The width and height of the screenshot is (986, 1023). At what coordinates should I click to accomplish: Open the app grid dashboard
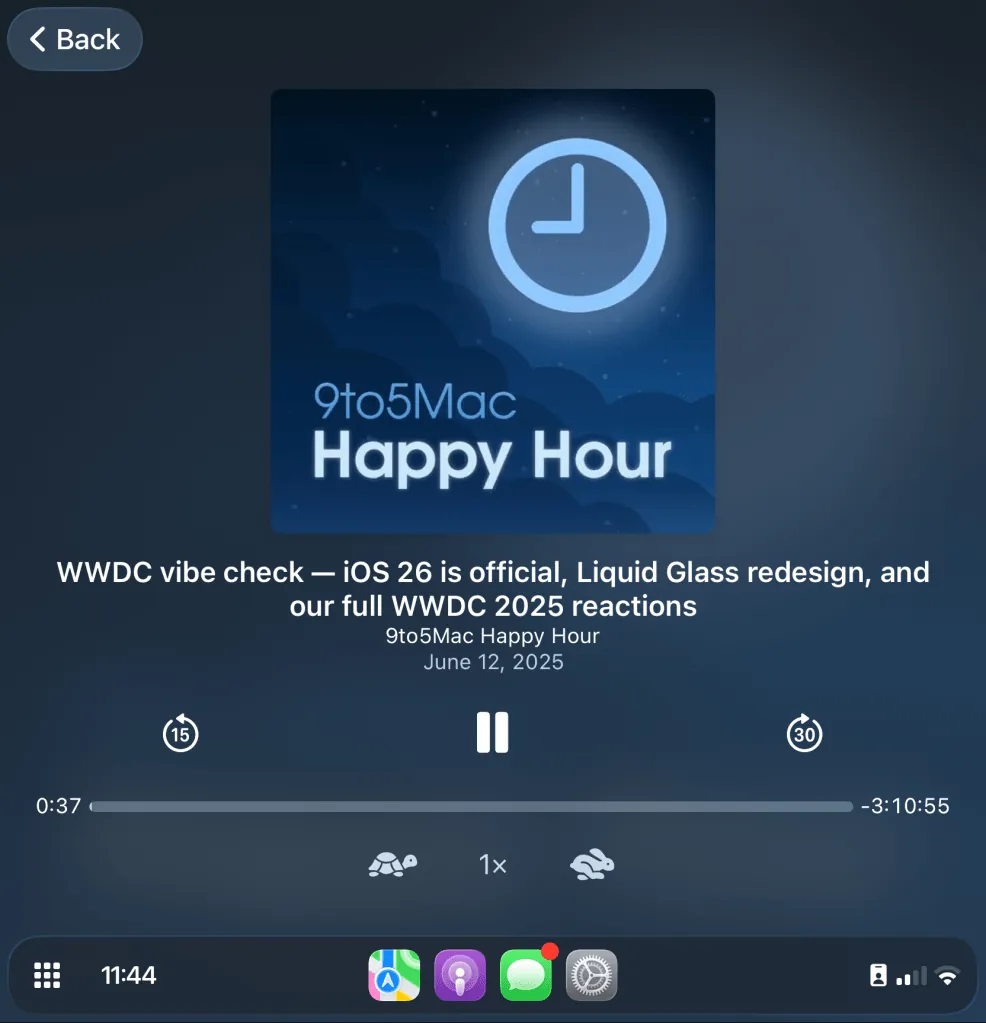[47, 975]
